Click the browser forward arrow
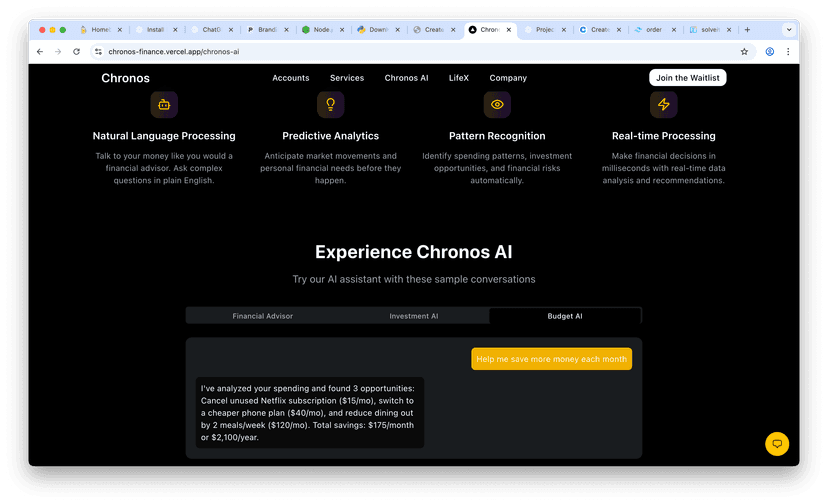This screenshot has width=828, height=504. pyautogui.click(x=58, y=52)
